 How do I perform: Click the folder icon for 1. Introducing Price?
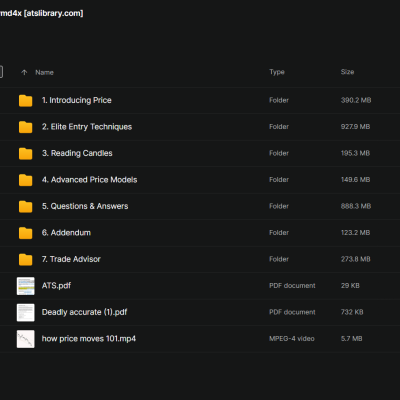coord(25,100)
